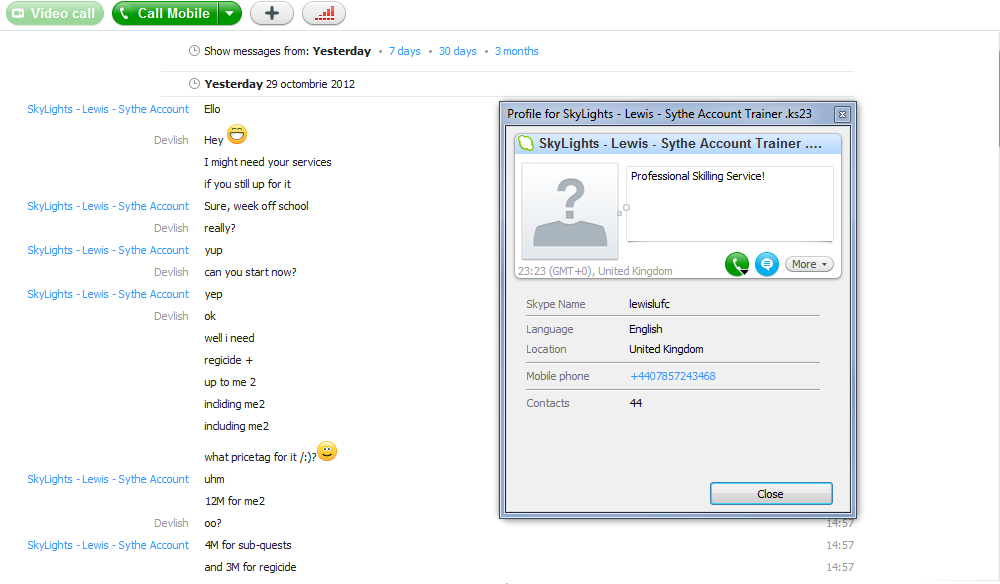Image resolution: width=1000 pixels, height=584 pixels.
Task: Click message 'and 3M for regicide'
Action: click(250, 567)
